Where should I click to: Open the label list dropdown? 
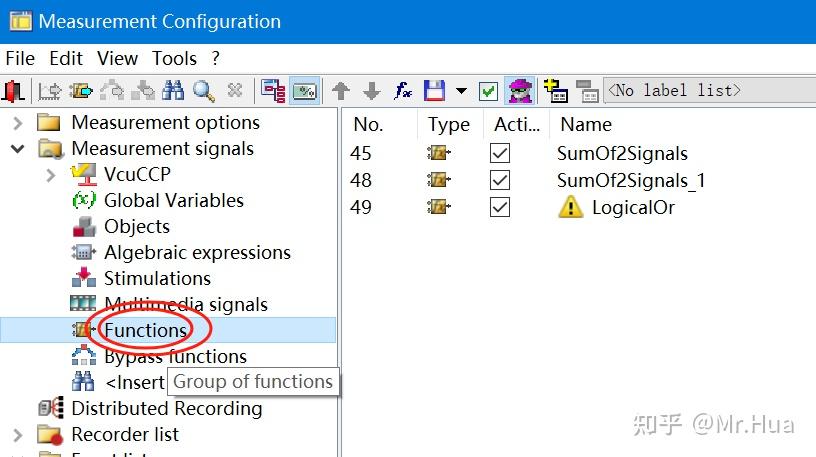[x=710, y=91]
